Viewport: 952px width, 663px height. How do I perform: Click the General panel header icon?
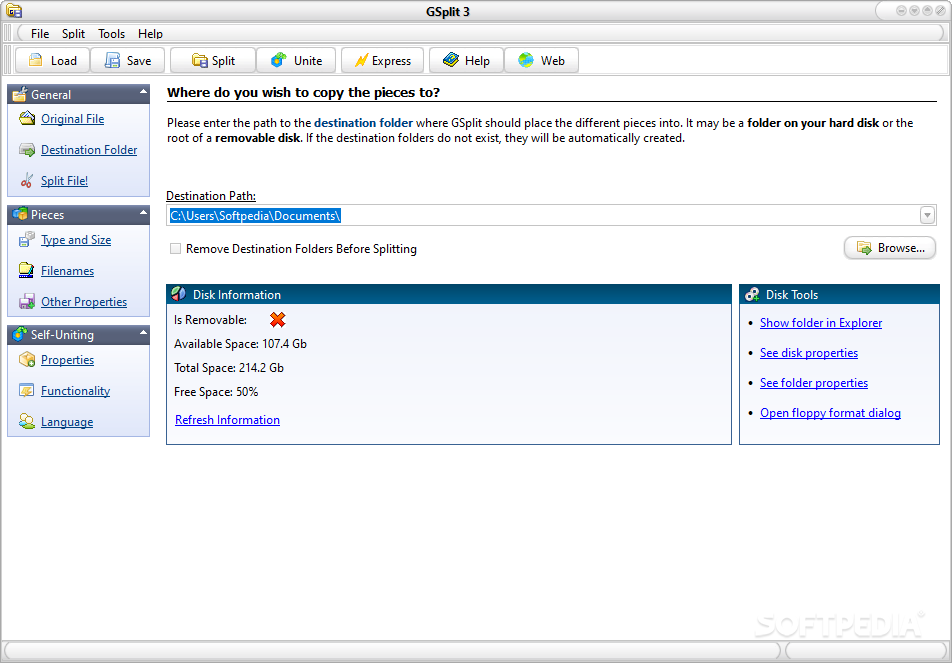pos(20,94)
